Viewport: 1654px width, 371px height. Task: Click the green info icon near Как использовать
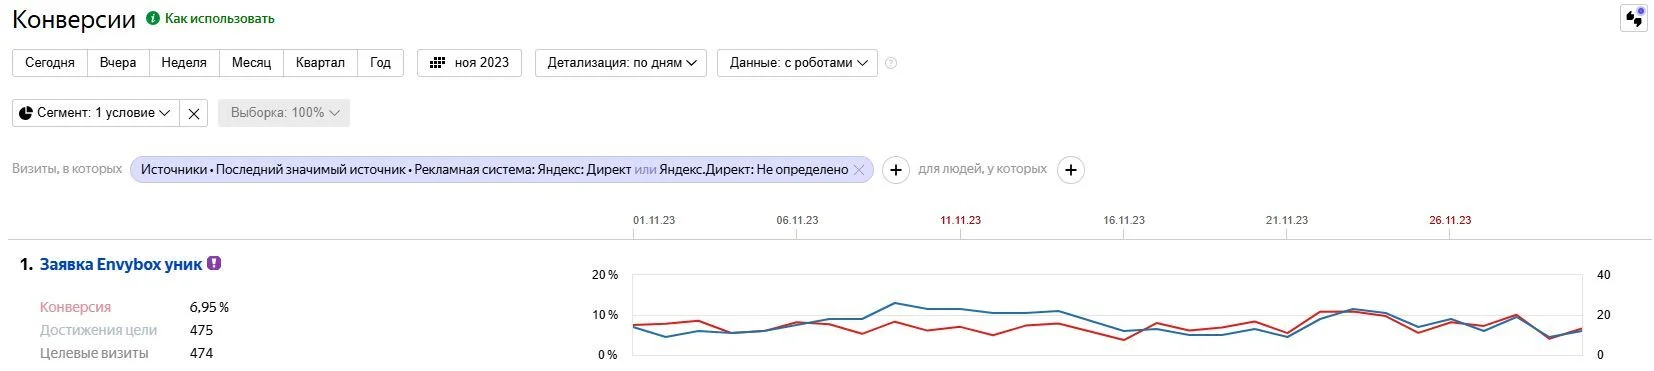[x=153, y=18]
